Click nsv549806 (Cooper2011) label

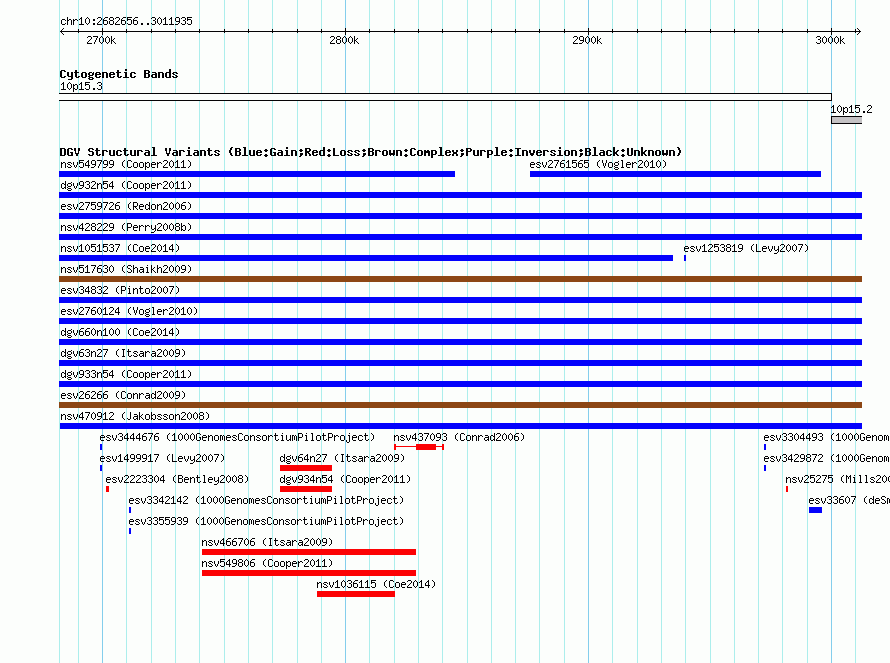(267, 563)
